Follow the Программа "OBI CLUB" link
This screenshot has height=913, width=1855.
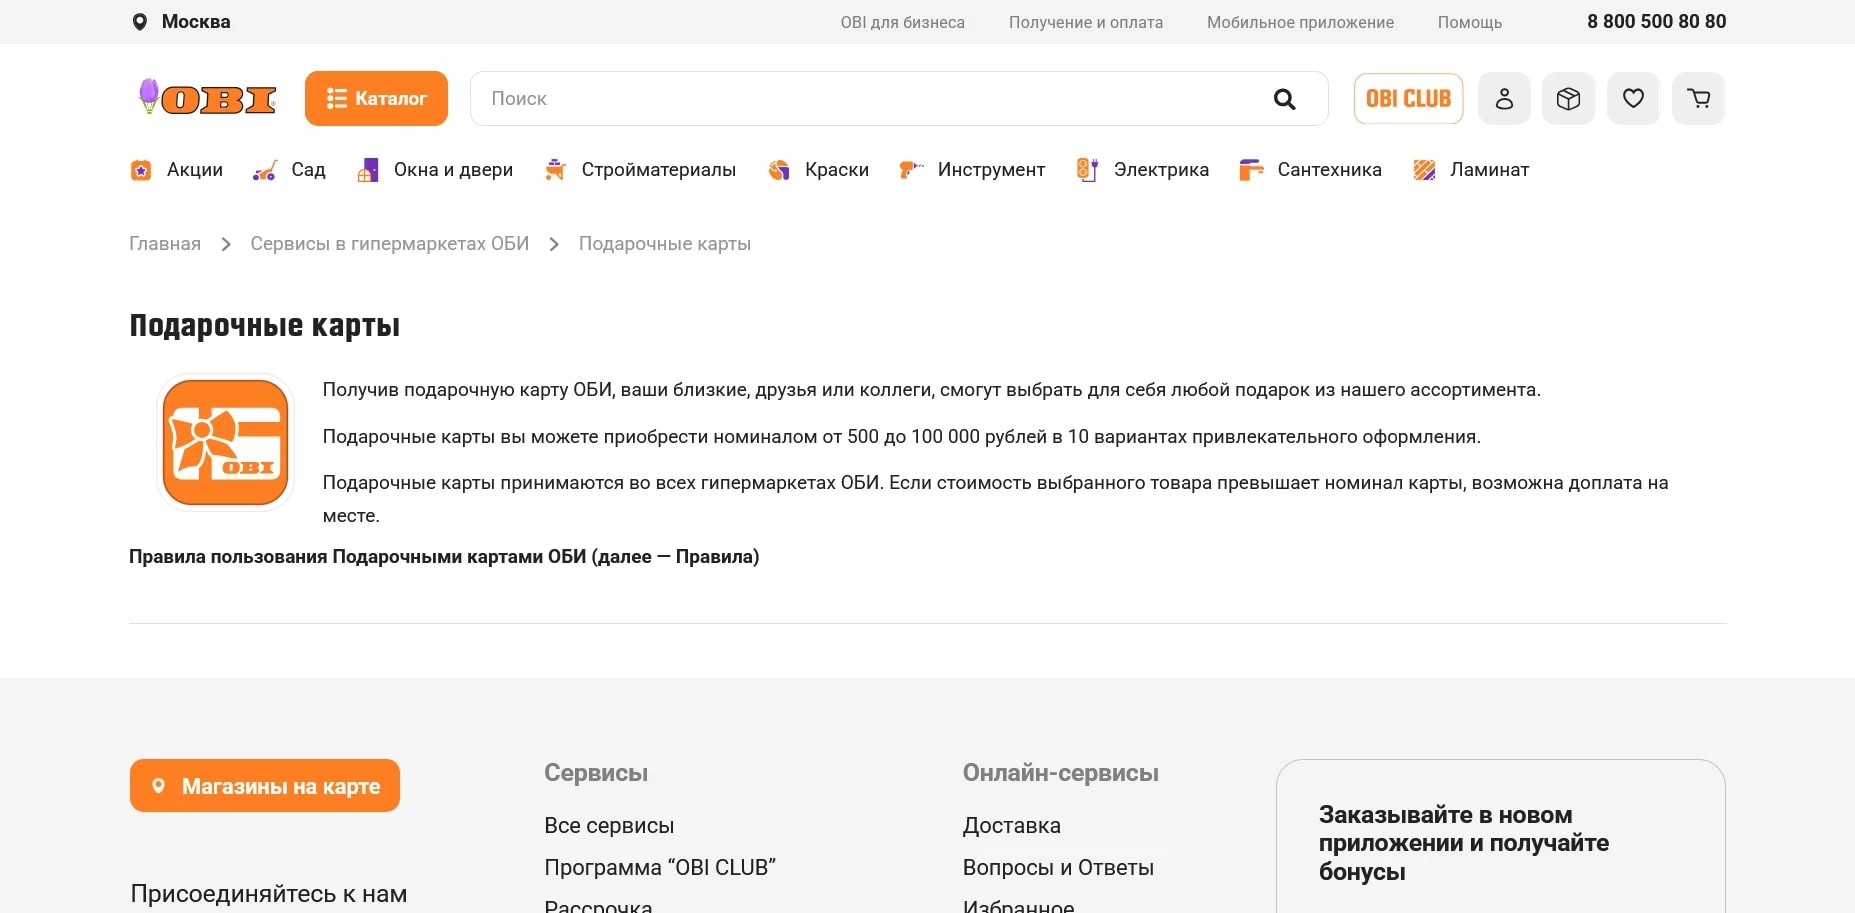click(661, 867)
